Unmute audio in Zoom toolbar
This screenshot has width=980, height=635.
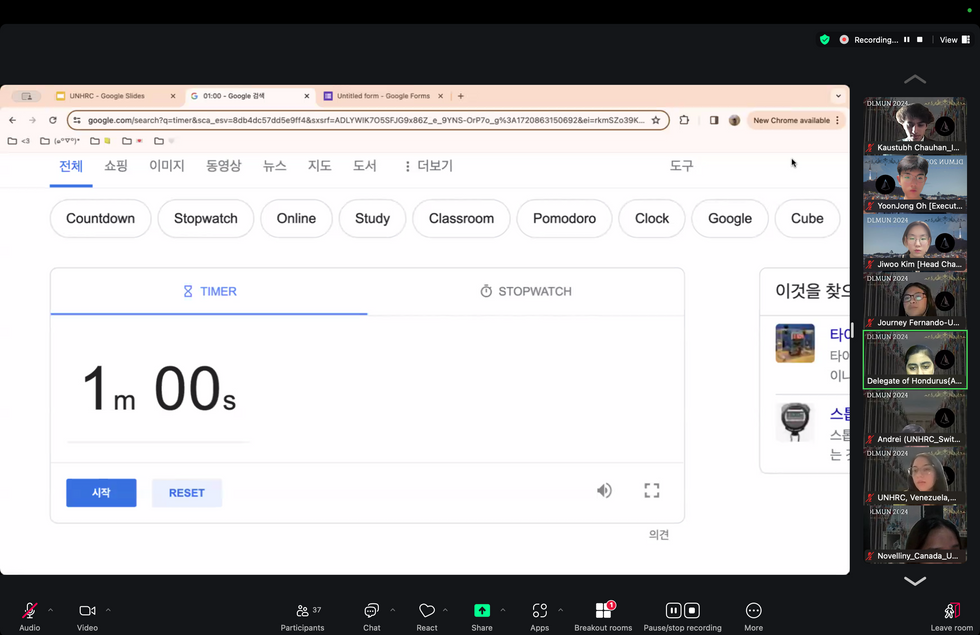tap(29, 616)
